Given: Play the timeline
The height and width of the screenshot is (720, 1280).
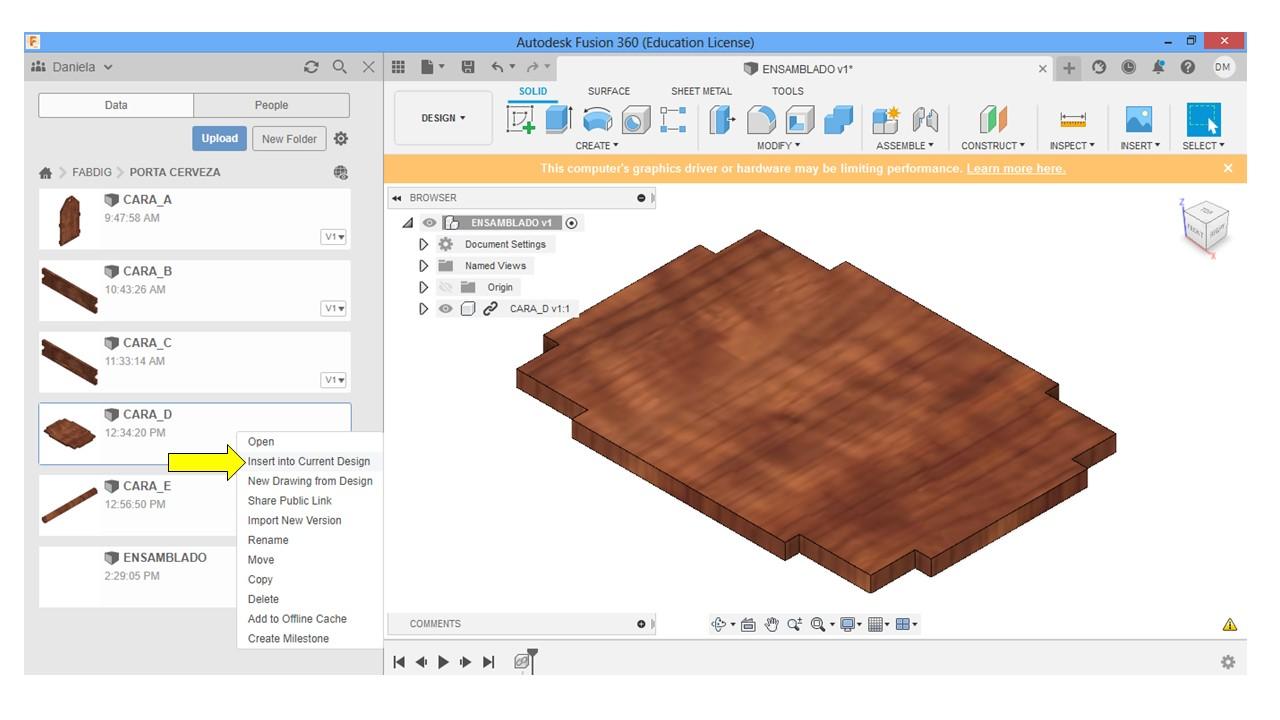Looking at the screenshot, I should point(443,662).
